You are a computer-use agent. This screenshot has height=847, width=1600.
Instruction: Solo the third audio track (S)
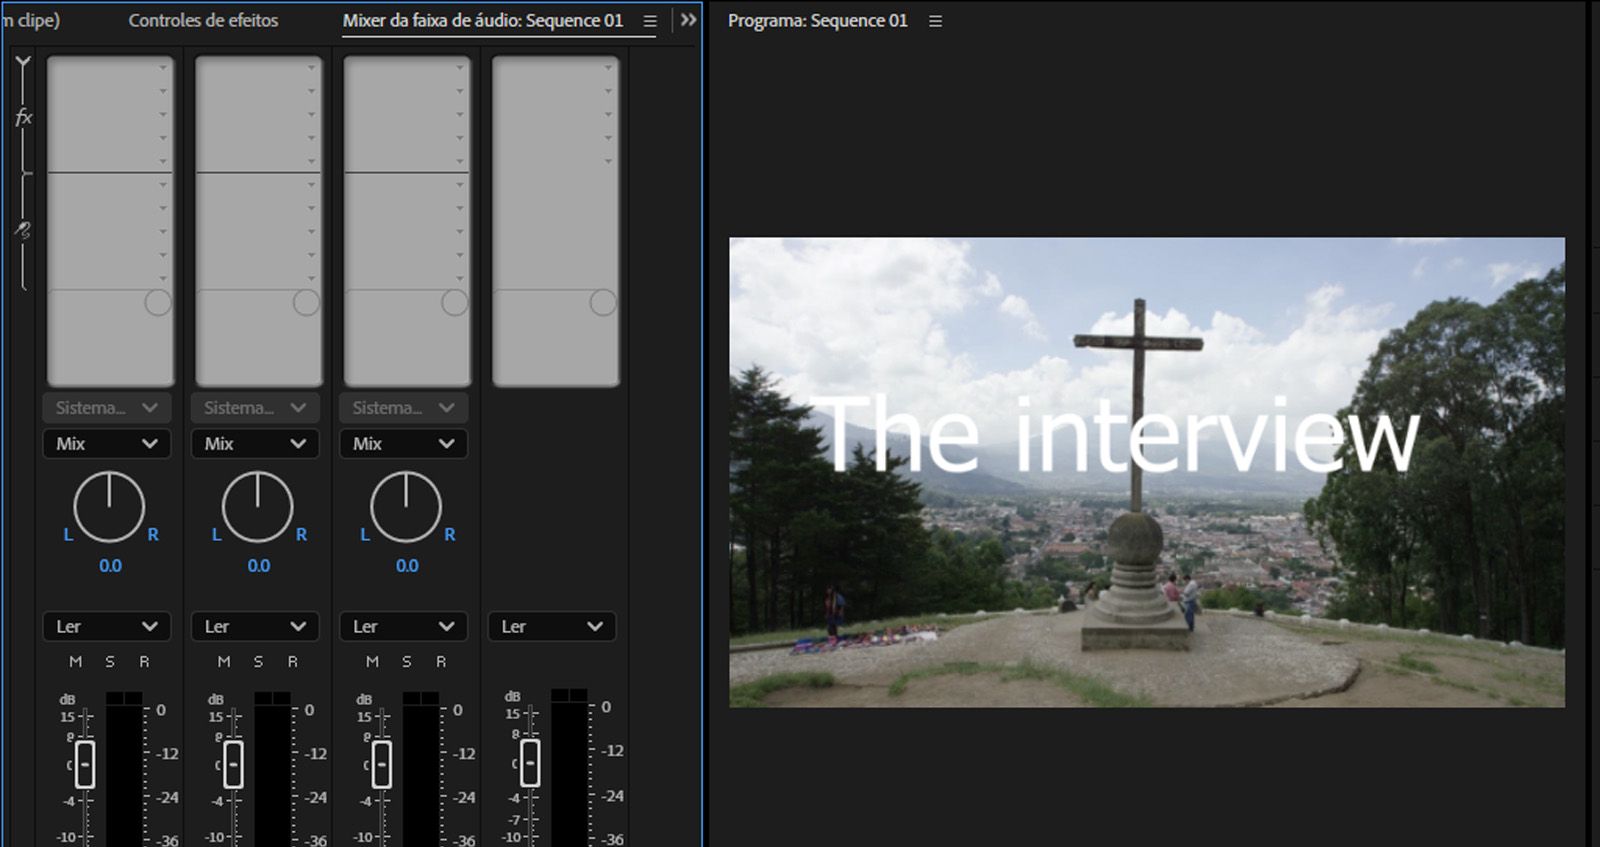tap(406, 662)
